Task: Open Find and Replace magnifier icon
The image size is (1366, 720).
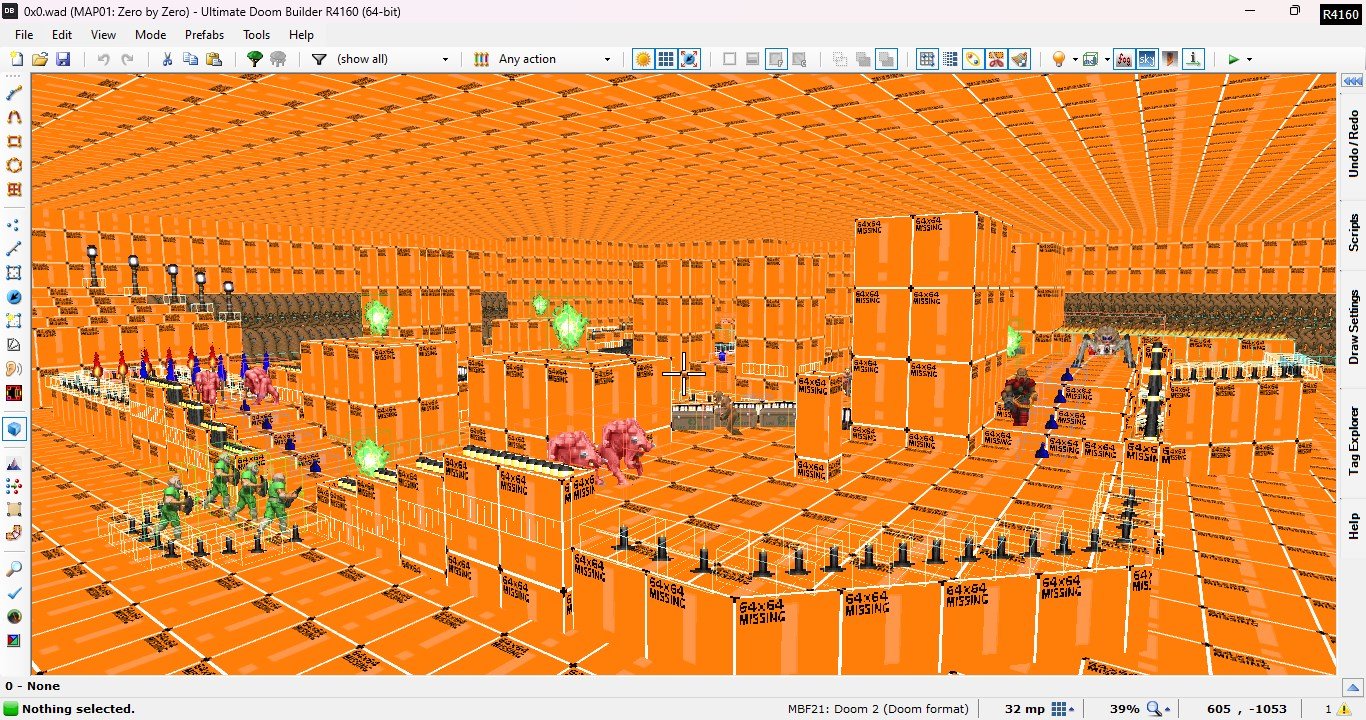Action: [x=14, y=568]
